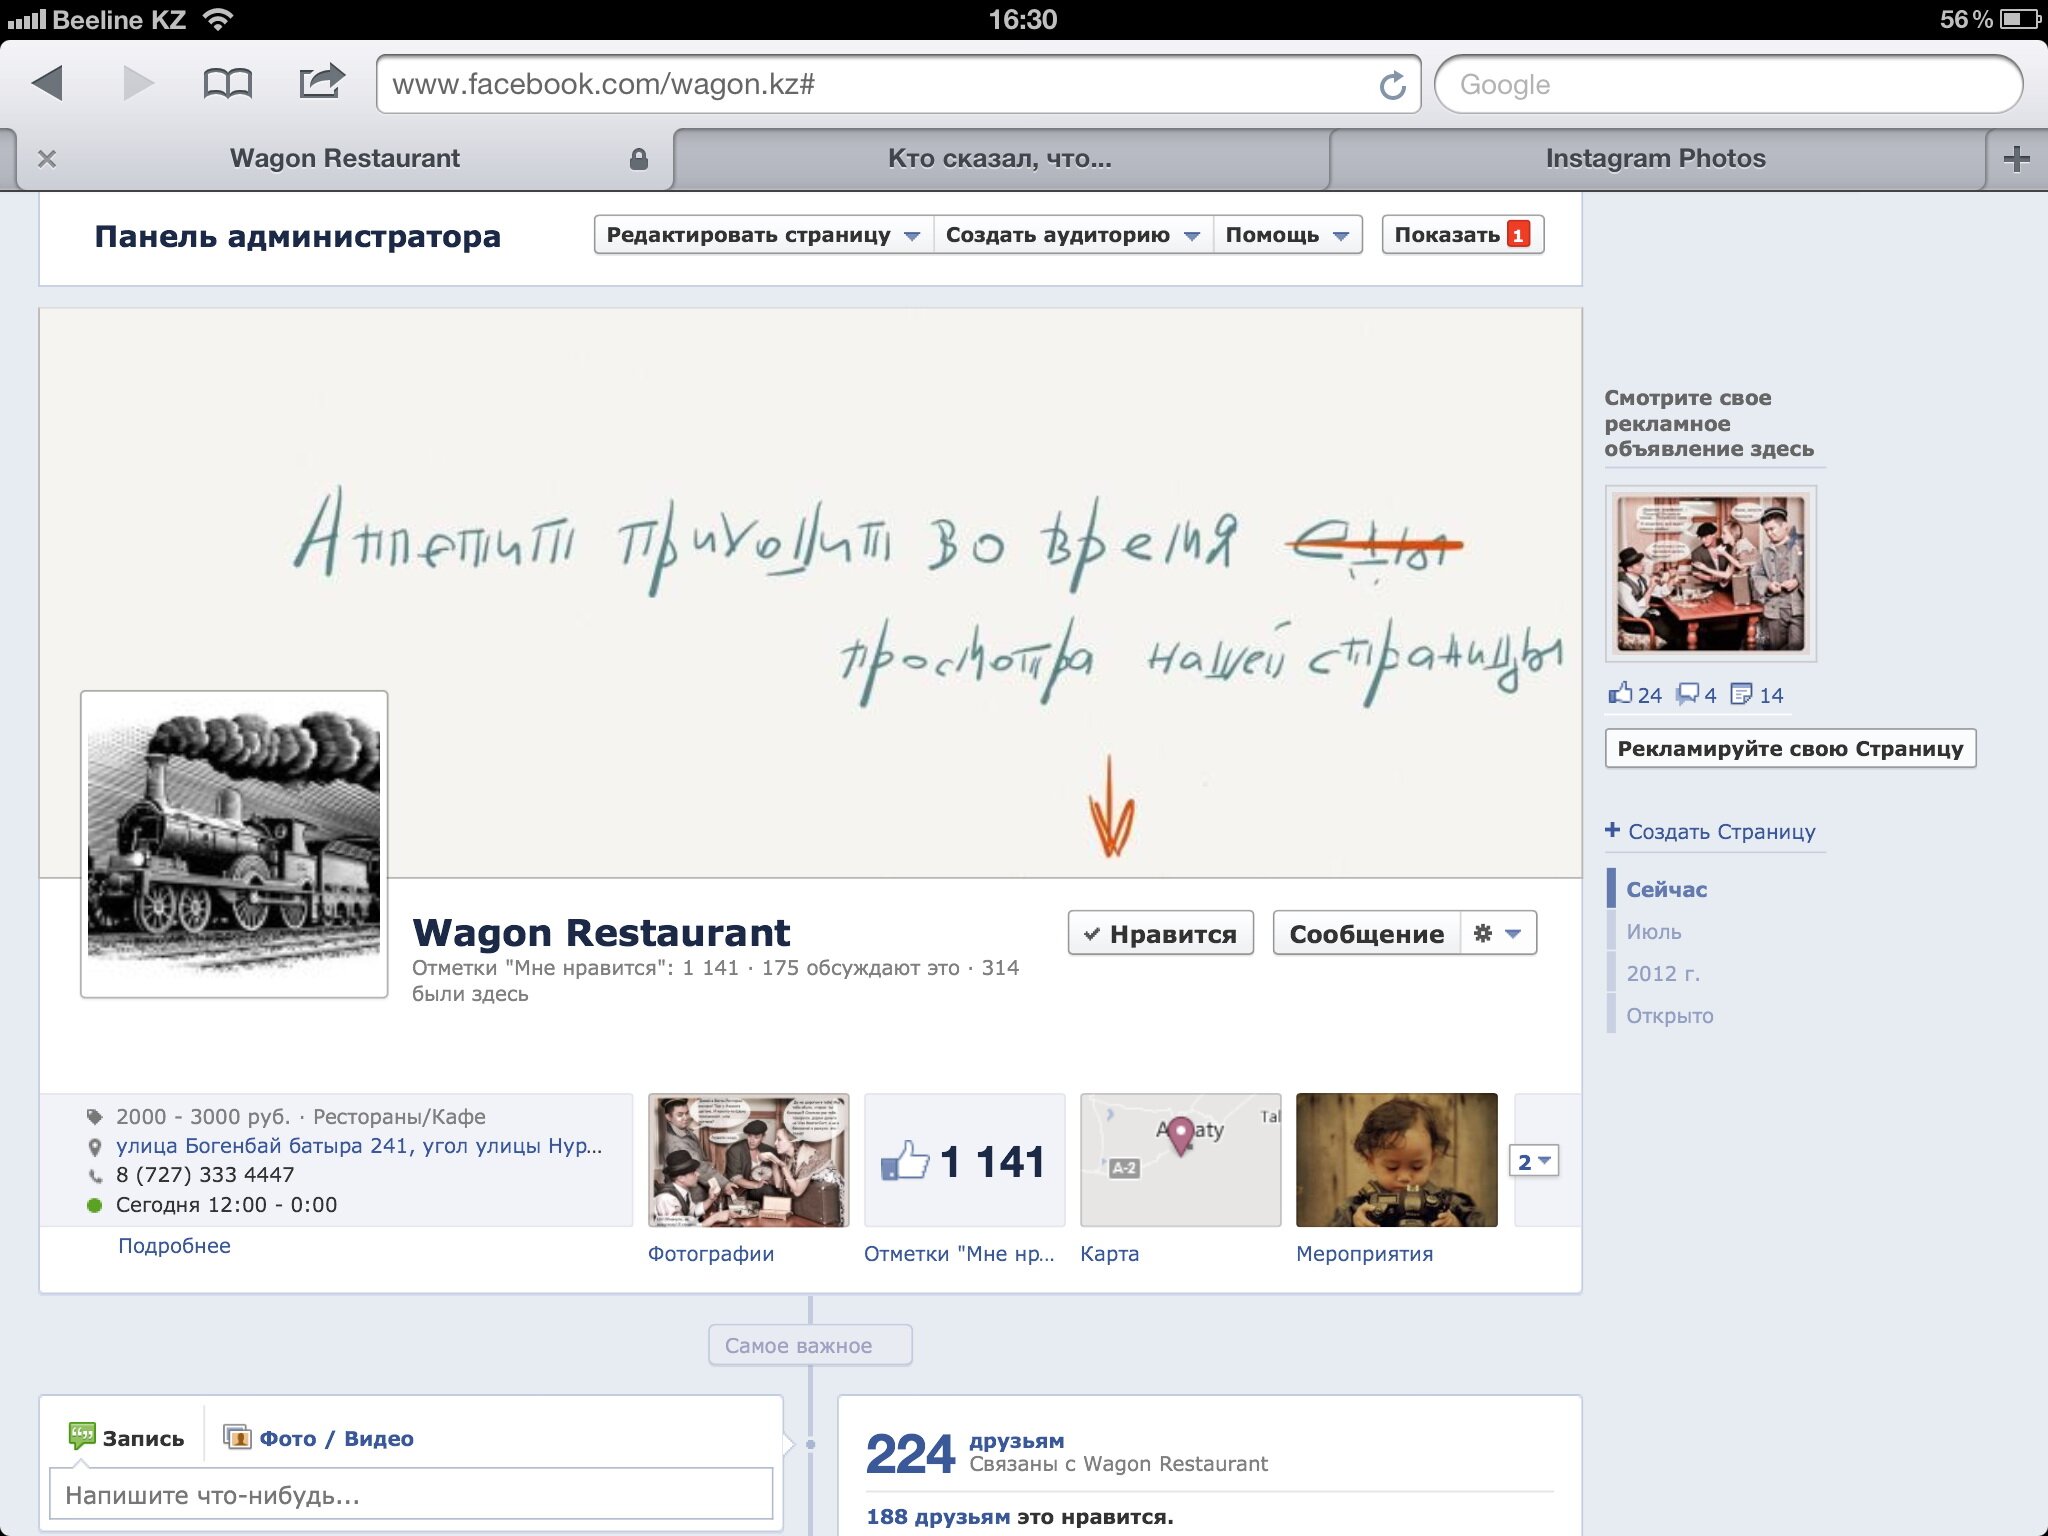The height and width of the screenshot is (1536, 2048).
Task: Open the 188 друзьям link
Action: 938,1517
